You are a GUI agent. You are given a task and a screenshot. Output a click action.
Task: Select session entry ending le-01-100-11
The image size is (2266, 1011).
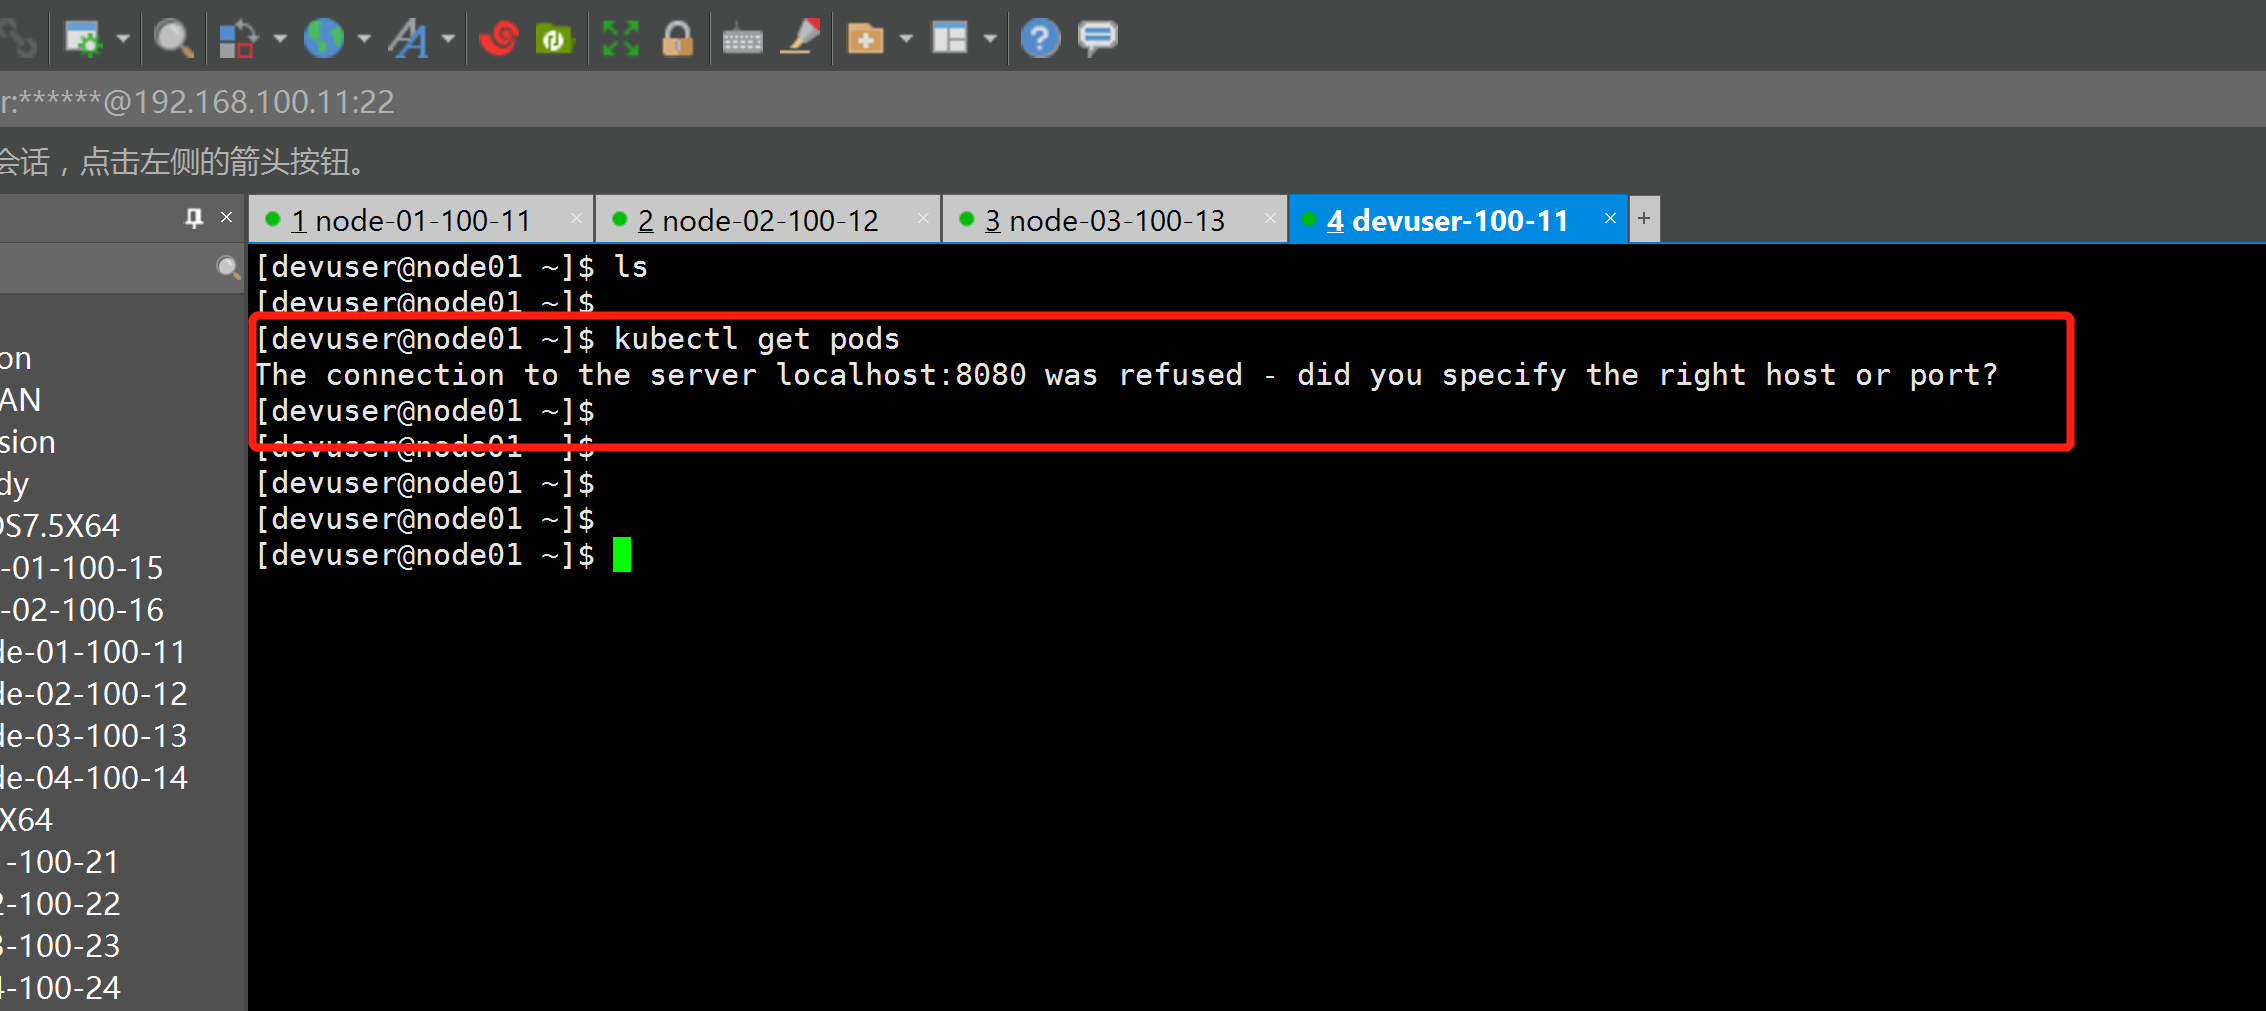(94, 652)
